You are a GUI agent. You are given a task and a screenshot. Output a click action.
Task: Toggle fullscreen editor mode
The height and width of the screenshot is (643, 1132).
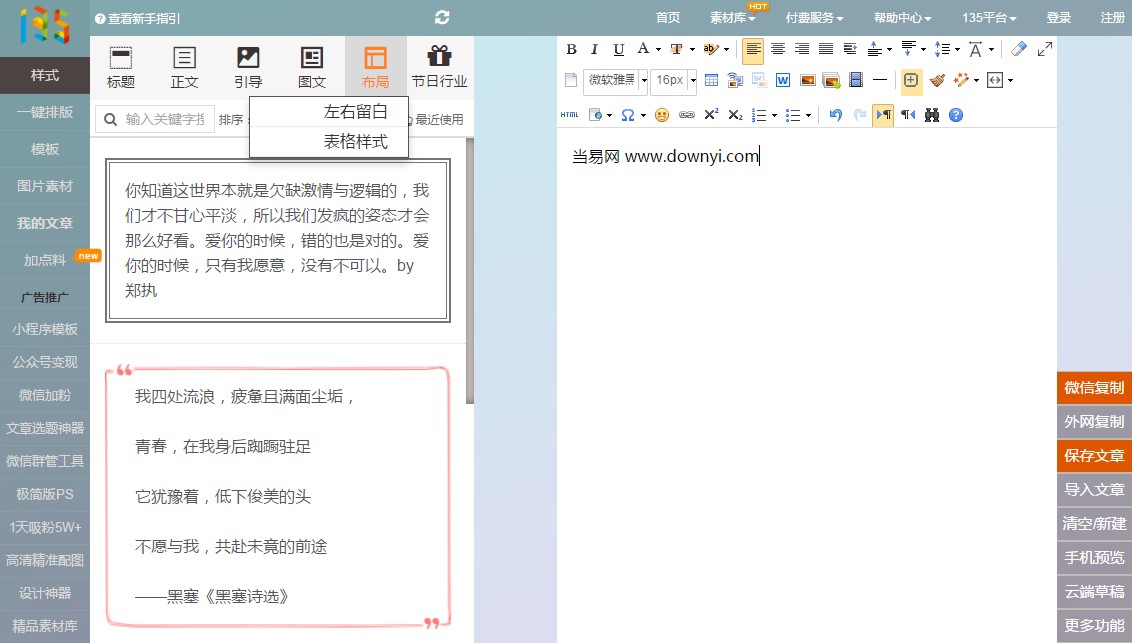(x=1045, y=49)
